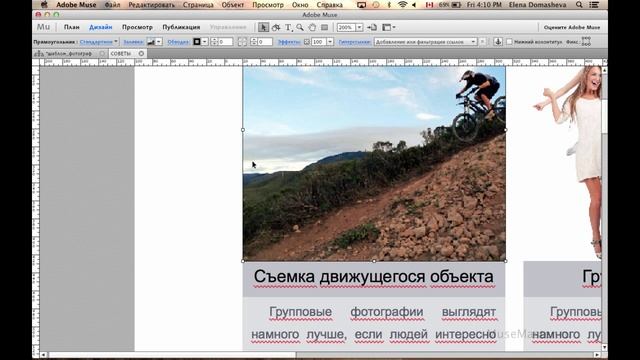Open the opacity 100 dropdown arrow

pos(330,42)
